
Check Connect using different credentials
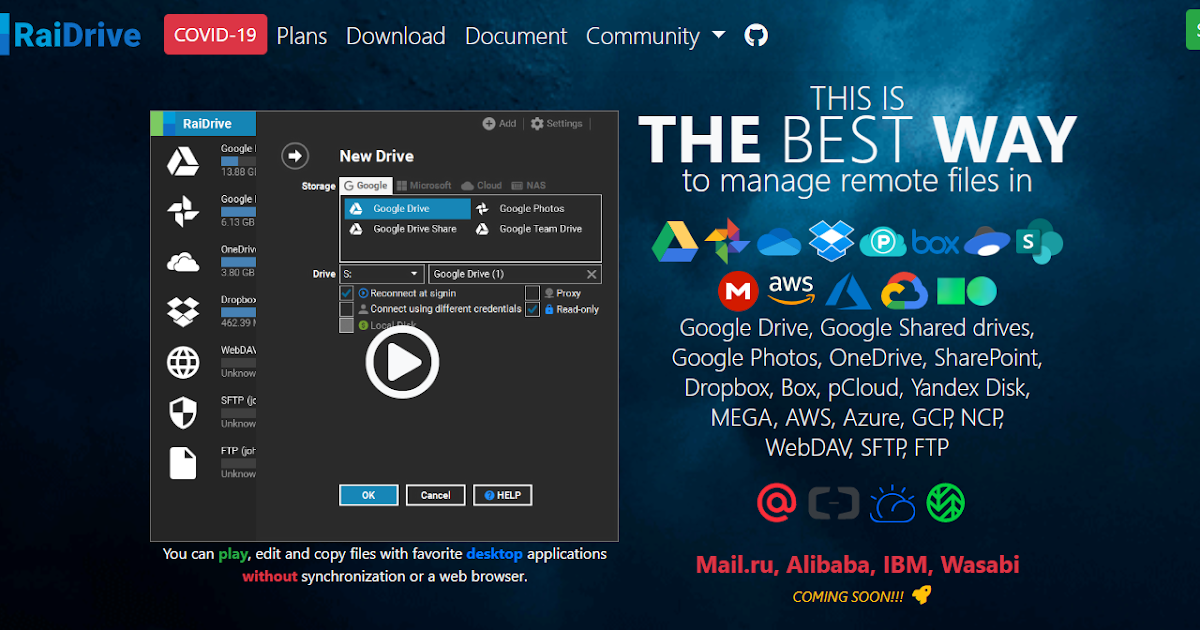tap(347, 309)
